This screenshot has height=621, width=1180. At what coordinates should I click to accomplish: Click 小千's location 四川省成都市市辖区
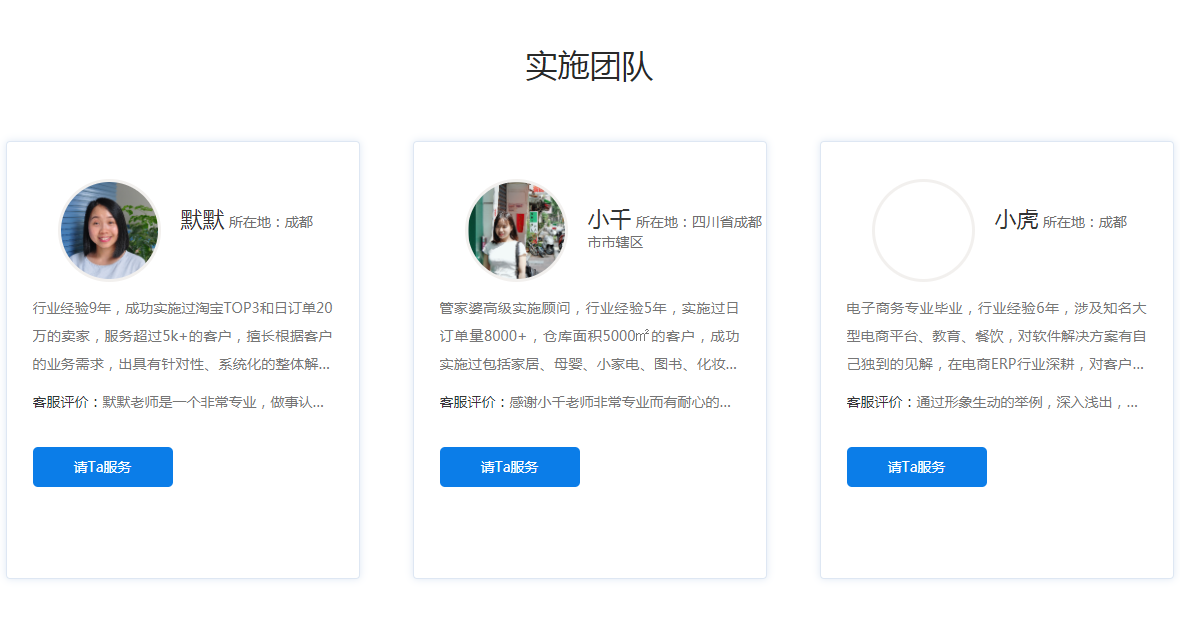pyautogui.click(x=675, y=232)
